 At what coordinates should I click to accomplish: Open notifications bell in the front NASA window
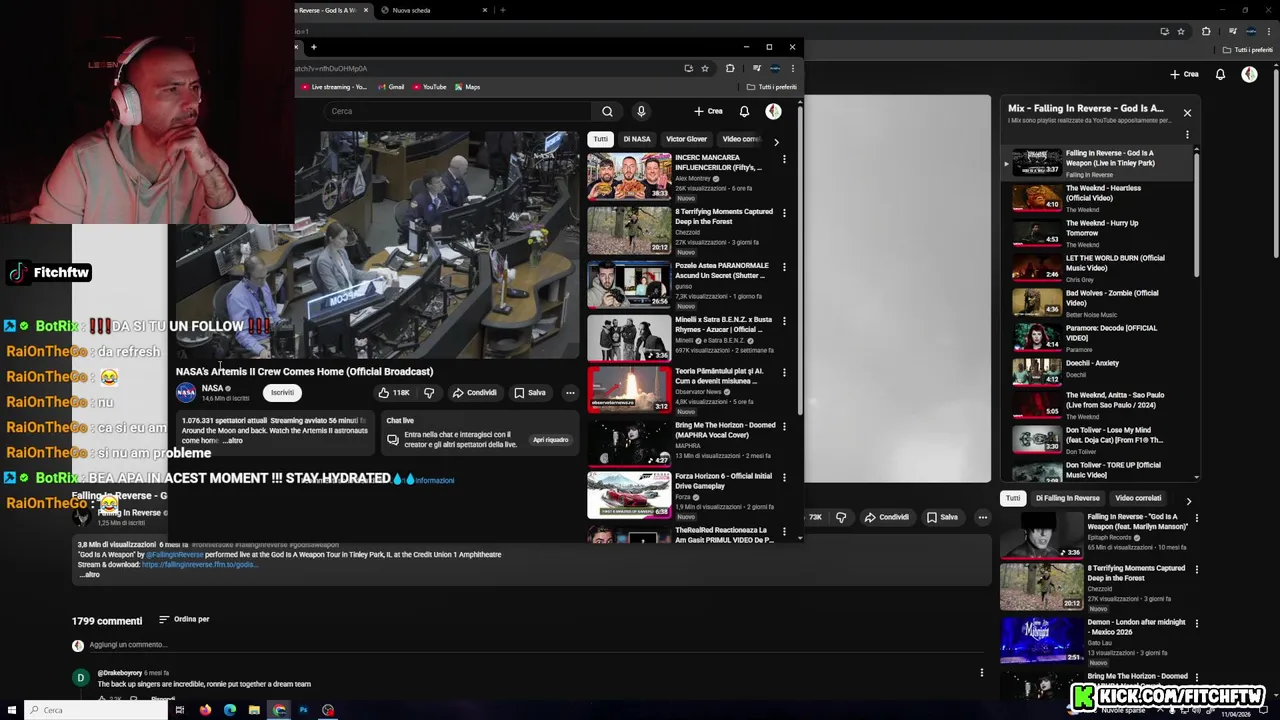pyautogui.click(x=744, y=111)
